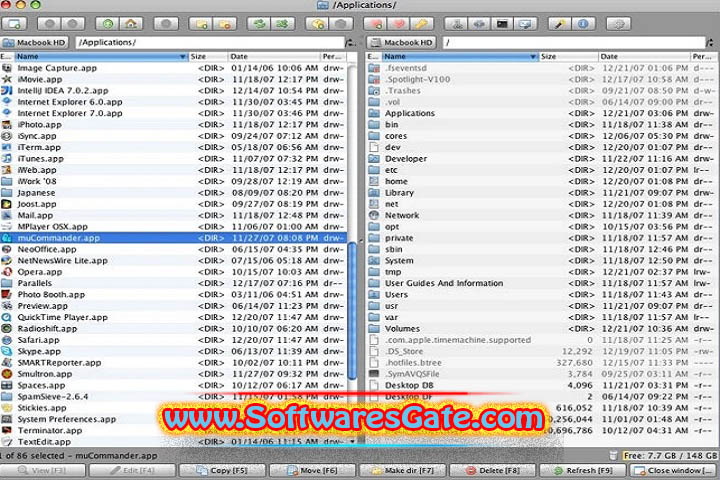Open Edit credentials key icon

[x=422, y=24]
